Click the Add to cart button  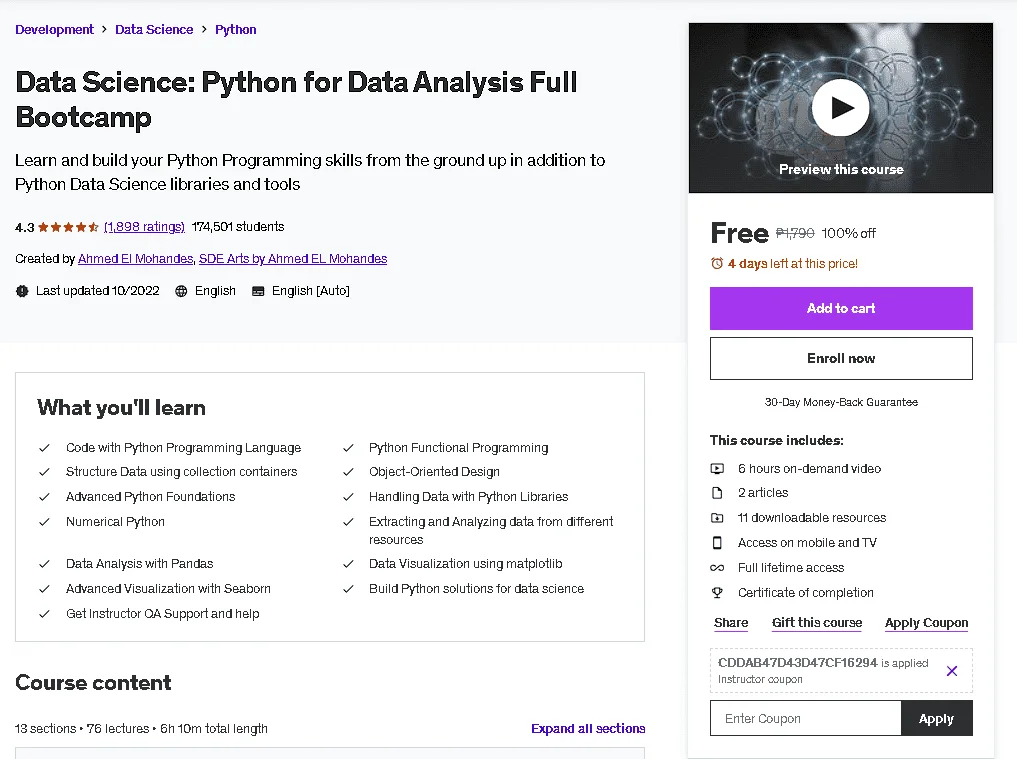click(841, 308)
